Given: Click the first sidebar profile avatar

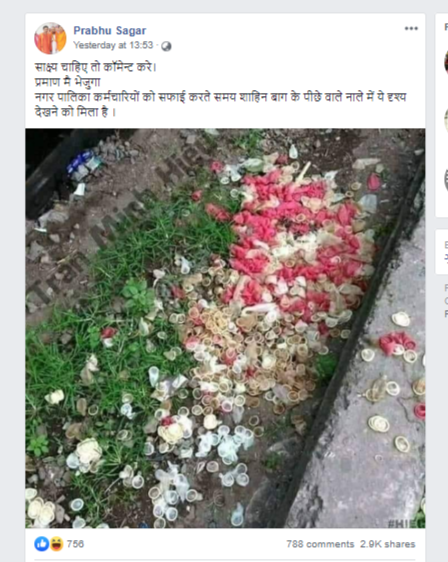Looking at the screenshot, I should [446, 62].
